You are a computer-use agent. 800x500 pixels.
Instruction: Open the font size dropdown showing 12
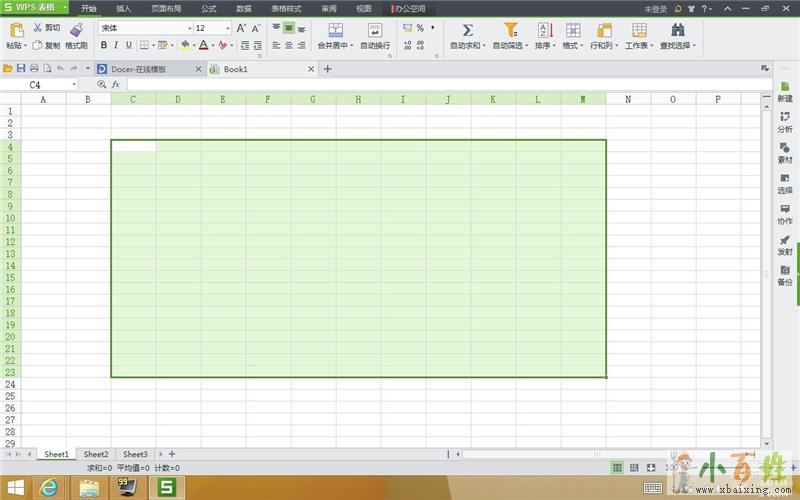pos(228,29)
